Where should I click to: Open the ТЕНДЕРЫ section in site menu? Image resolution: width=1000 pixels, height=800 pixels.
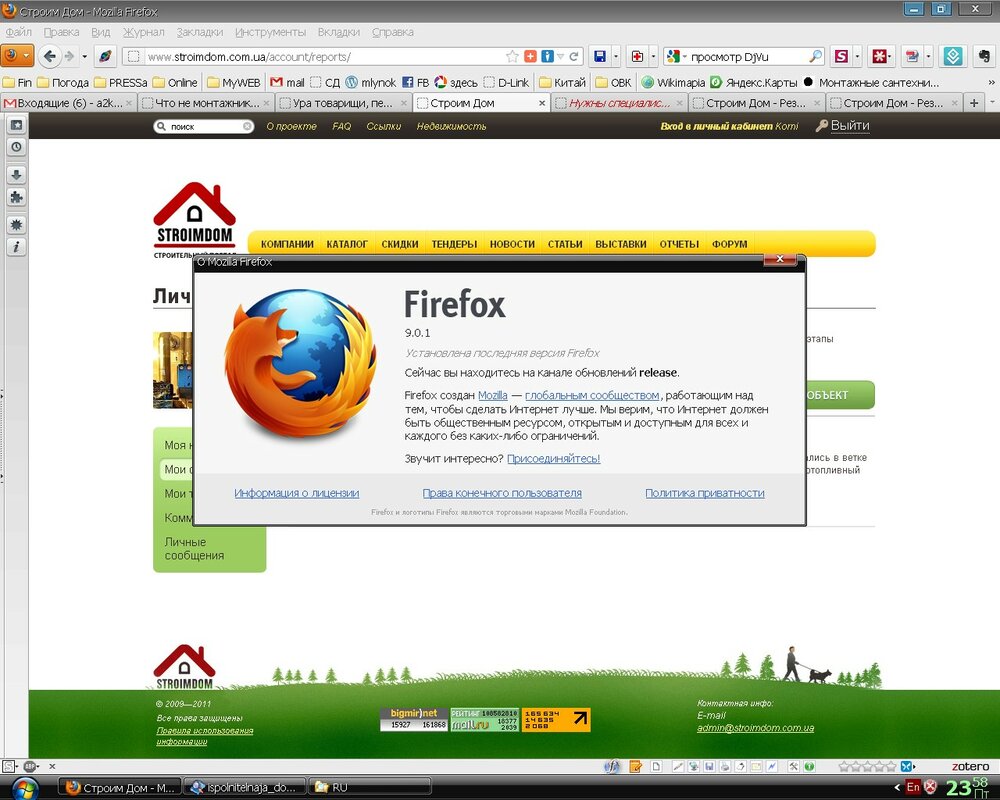coord(454,244)
